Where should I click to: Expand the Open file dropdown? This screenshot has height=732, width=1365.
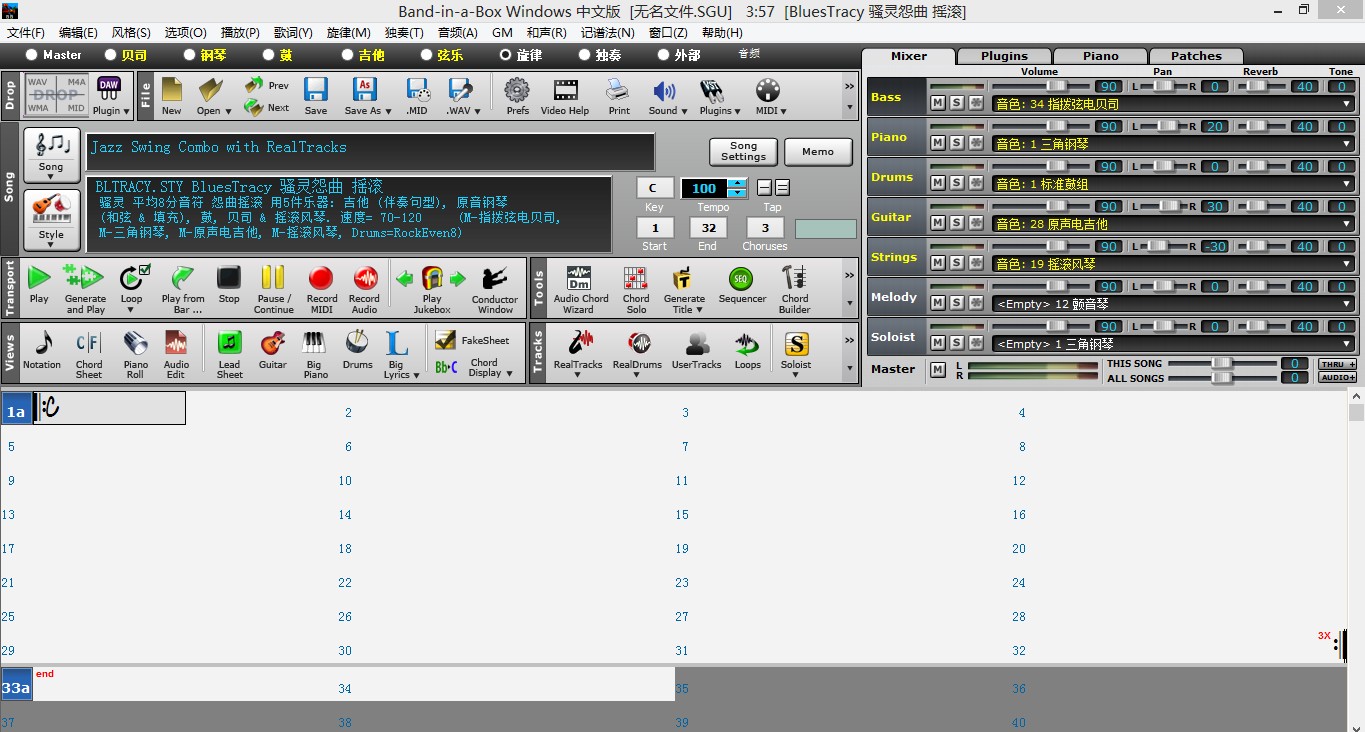click(x=228, y=111)
